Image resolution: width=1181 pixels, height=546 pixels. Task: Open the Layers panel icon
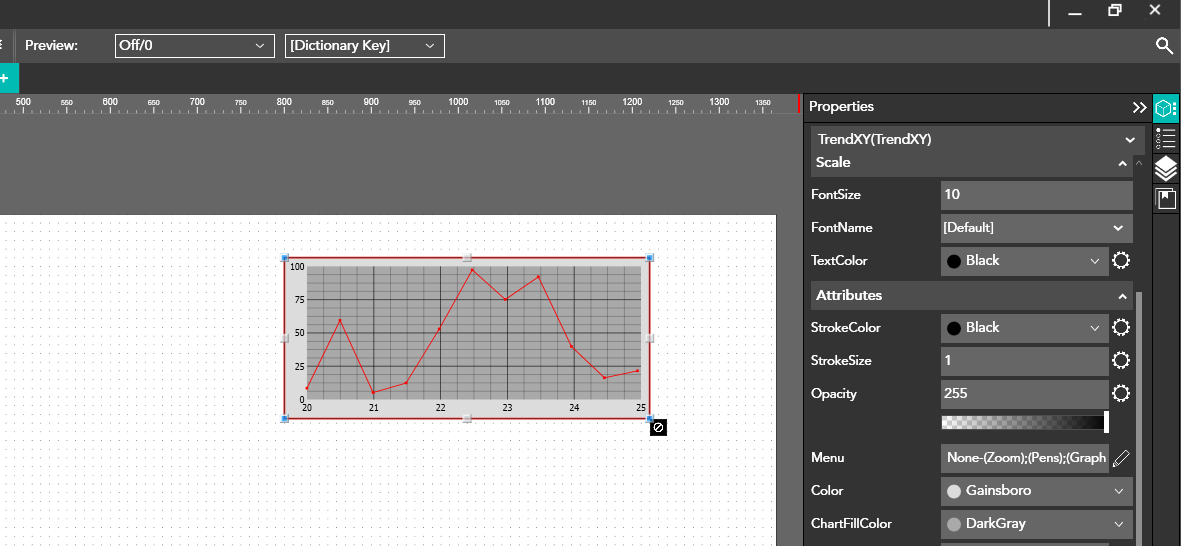(1165, 169)
